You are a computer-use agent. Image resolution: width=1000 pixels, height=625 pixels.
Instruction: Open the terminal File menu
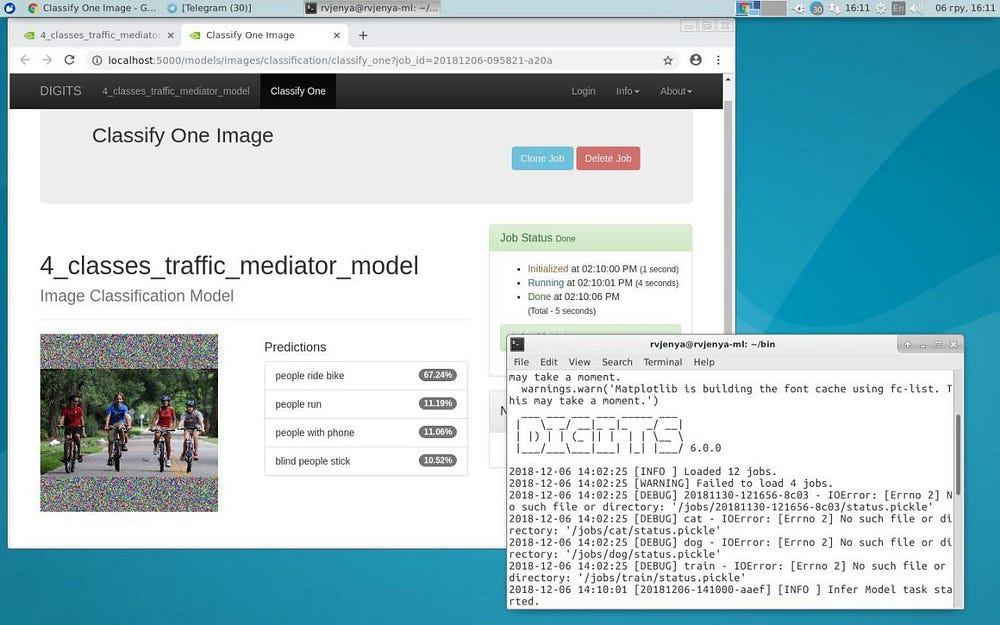(x=521, y=362)
